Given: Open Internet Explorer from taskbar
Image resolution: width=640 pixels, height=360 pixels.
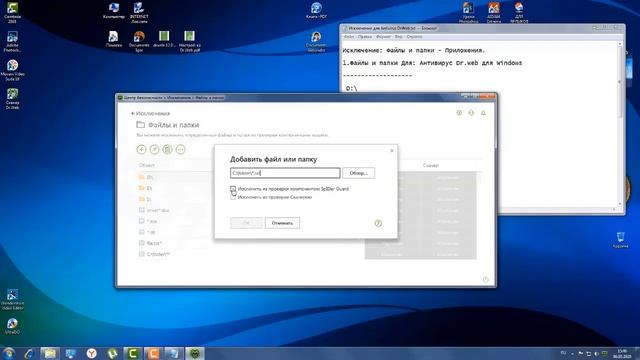Looking at the screenshot, I should pos(29,353).
